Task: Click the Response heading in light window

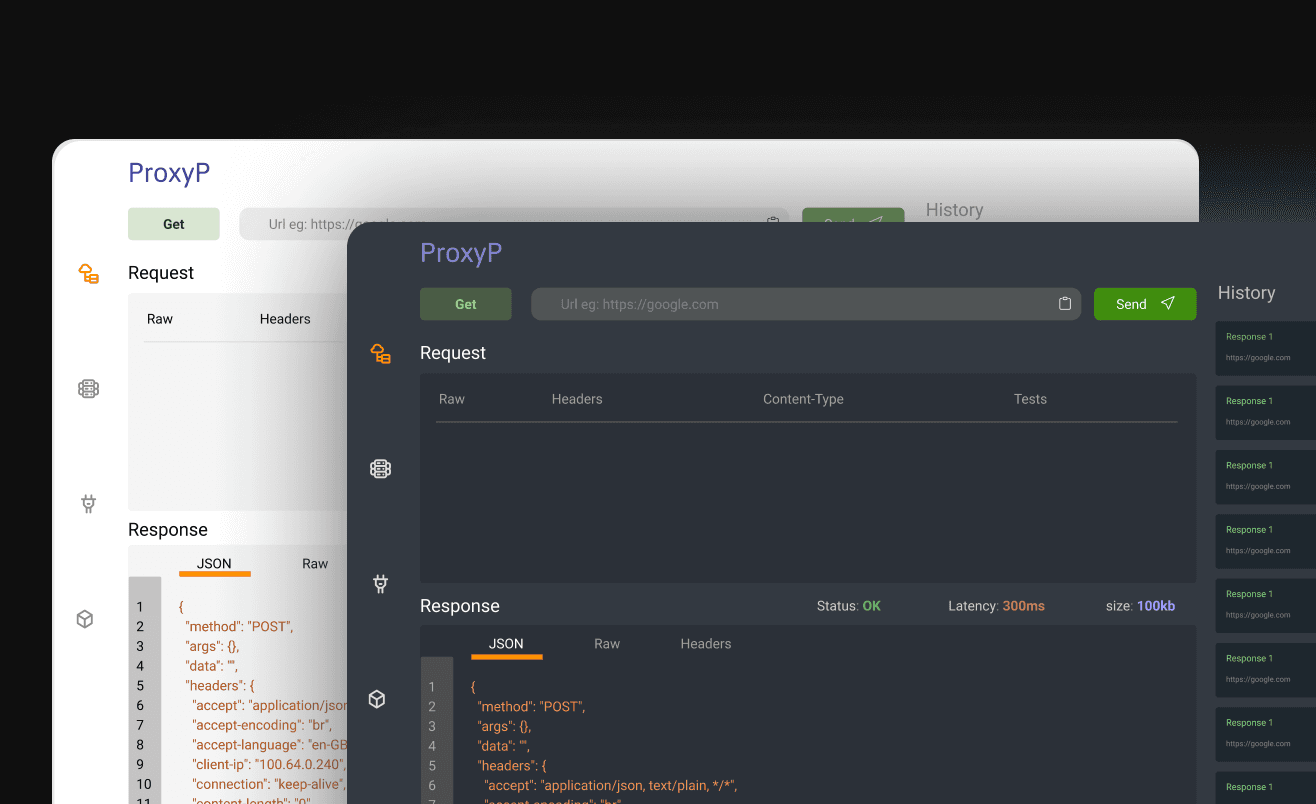Action: coord(168,530)
